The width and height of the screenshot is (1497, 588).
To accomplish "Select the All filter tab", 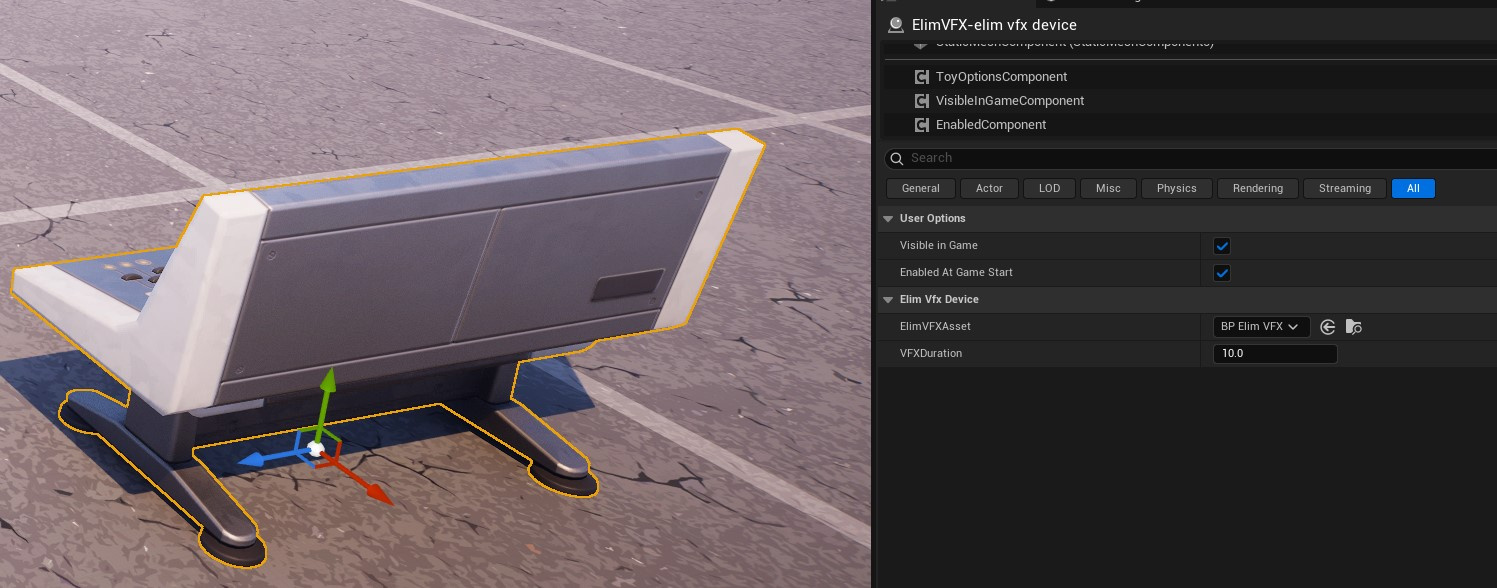I will coord(1413,188).
